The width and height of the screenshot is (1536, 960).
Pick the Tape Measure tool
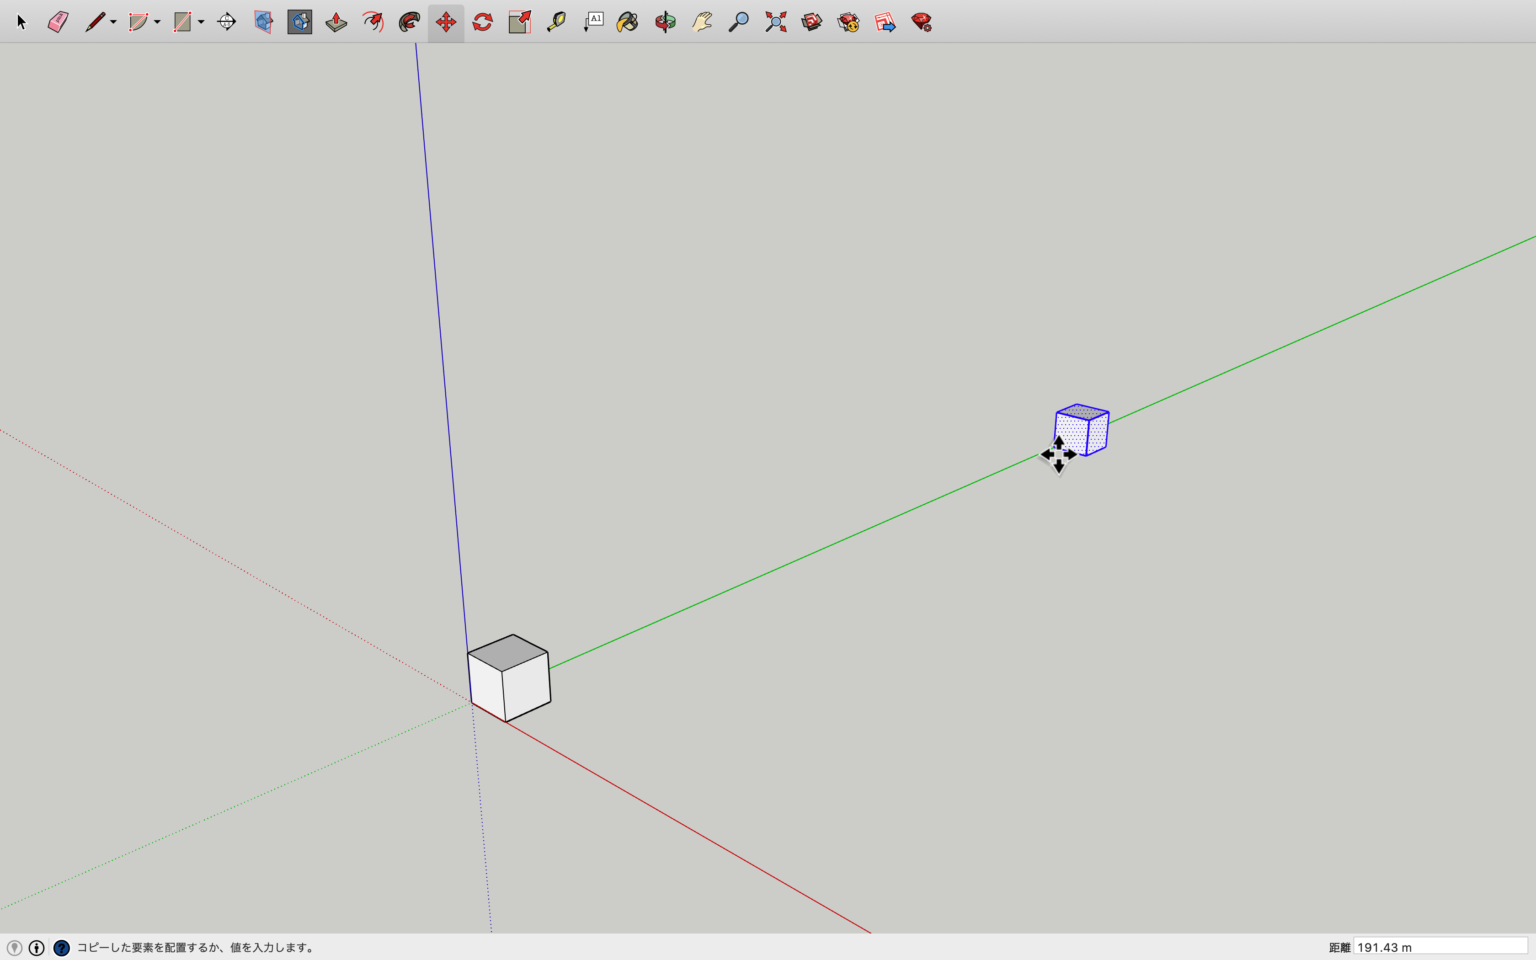pos(556,22)
